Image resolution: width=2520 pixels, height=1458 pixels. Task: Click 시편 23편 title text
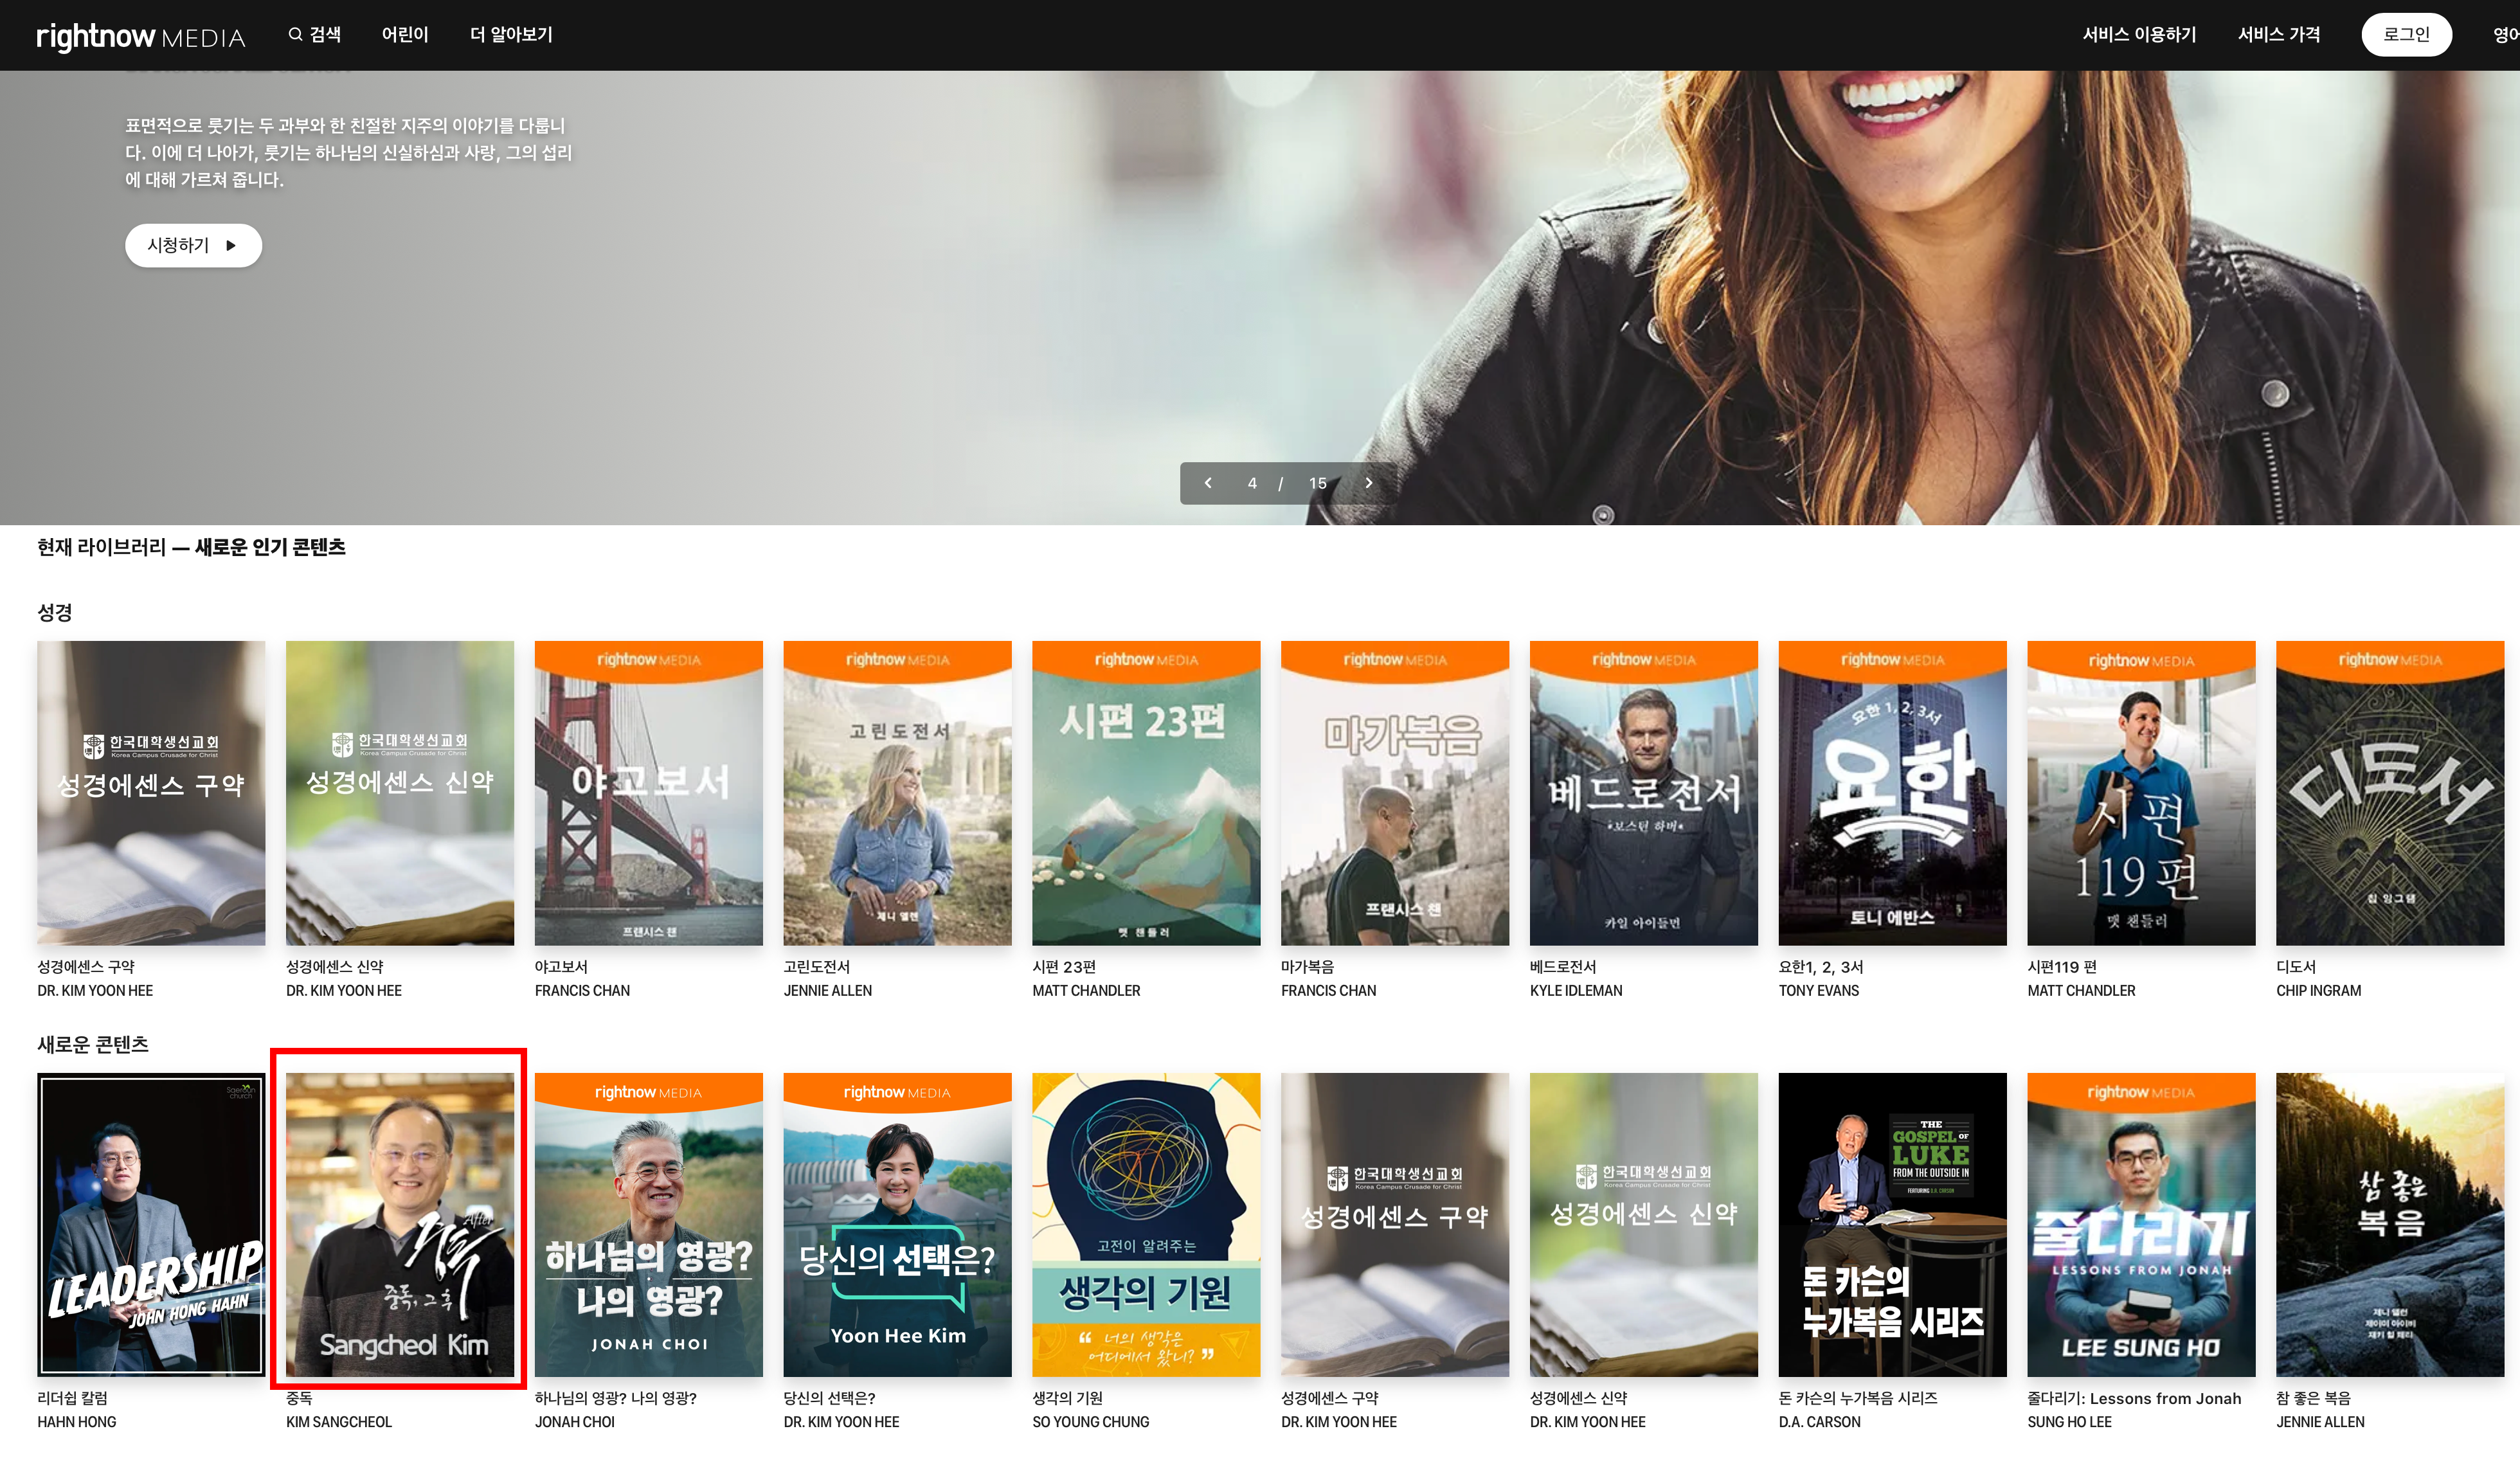(1064, 967)
